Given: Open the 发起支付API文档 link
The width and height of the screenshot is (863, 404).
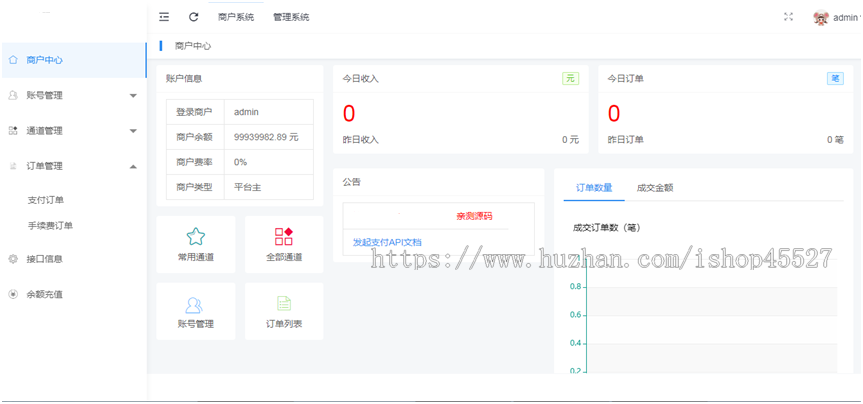Looking at the screenshot, I should [x=387, y=242].
